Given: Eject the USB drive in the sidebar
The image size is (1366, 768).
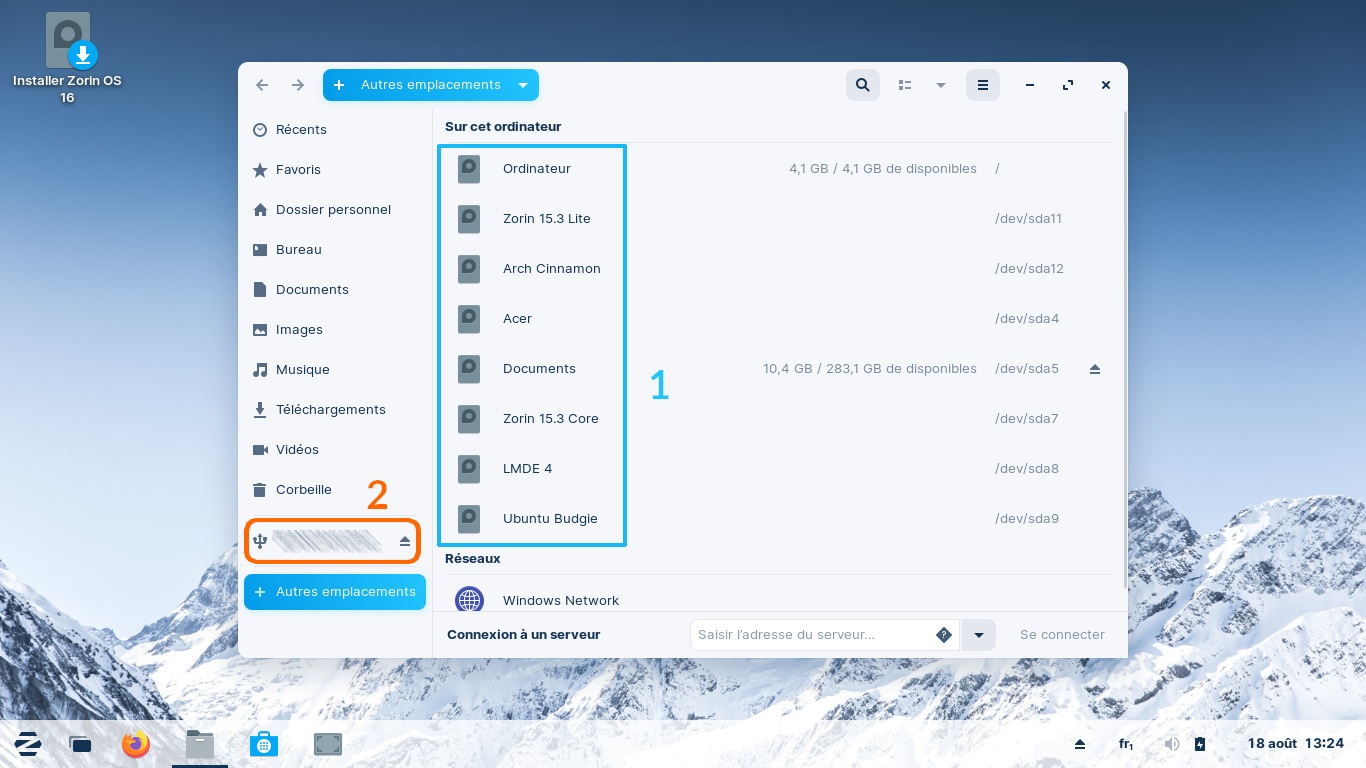Looking at the screenshot, I should tap(405, 541).
